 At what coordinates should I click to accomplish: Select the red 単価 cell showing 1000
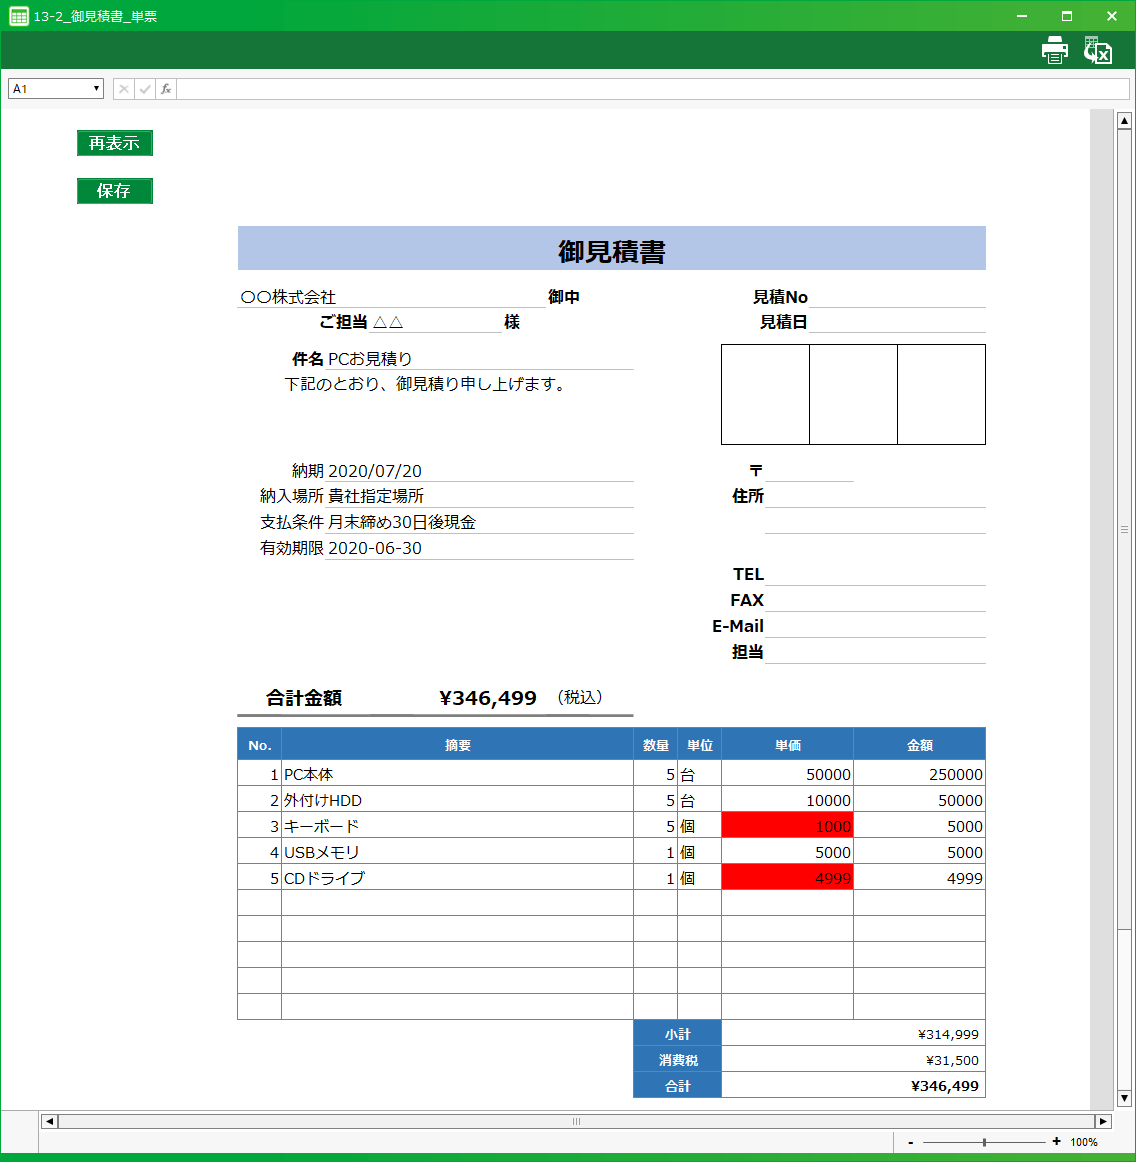coord(787,826)
